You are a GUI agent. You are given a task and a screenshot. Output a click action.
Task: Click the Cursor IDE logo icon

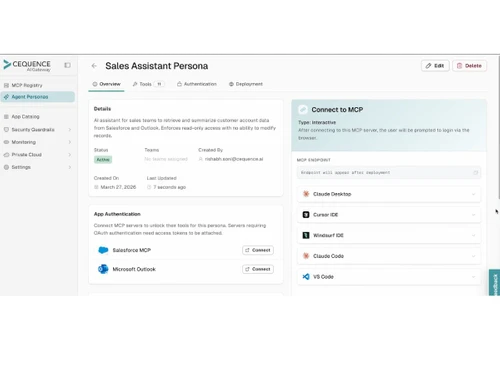(x=306, y=215)
